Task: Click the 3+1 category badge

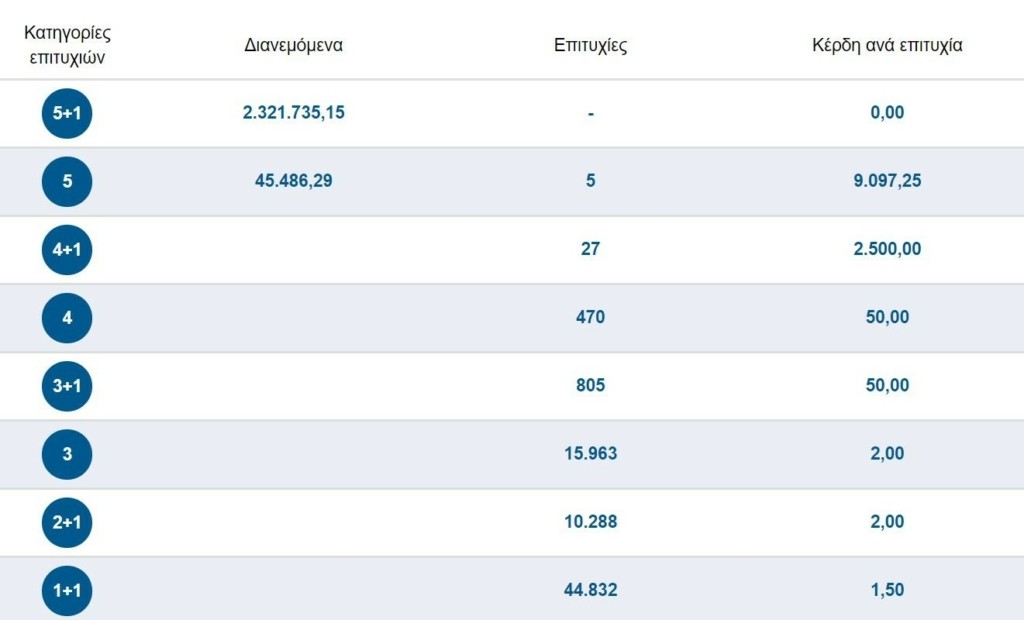Action: (x=67, y=386)
